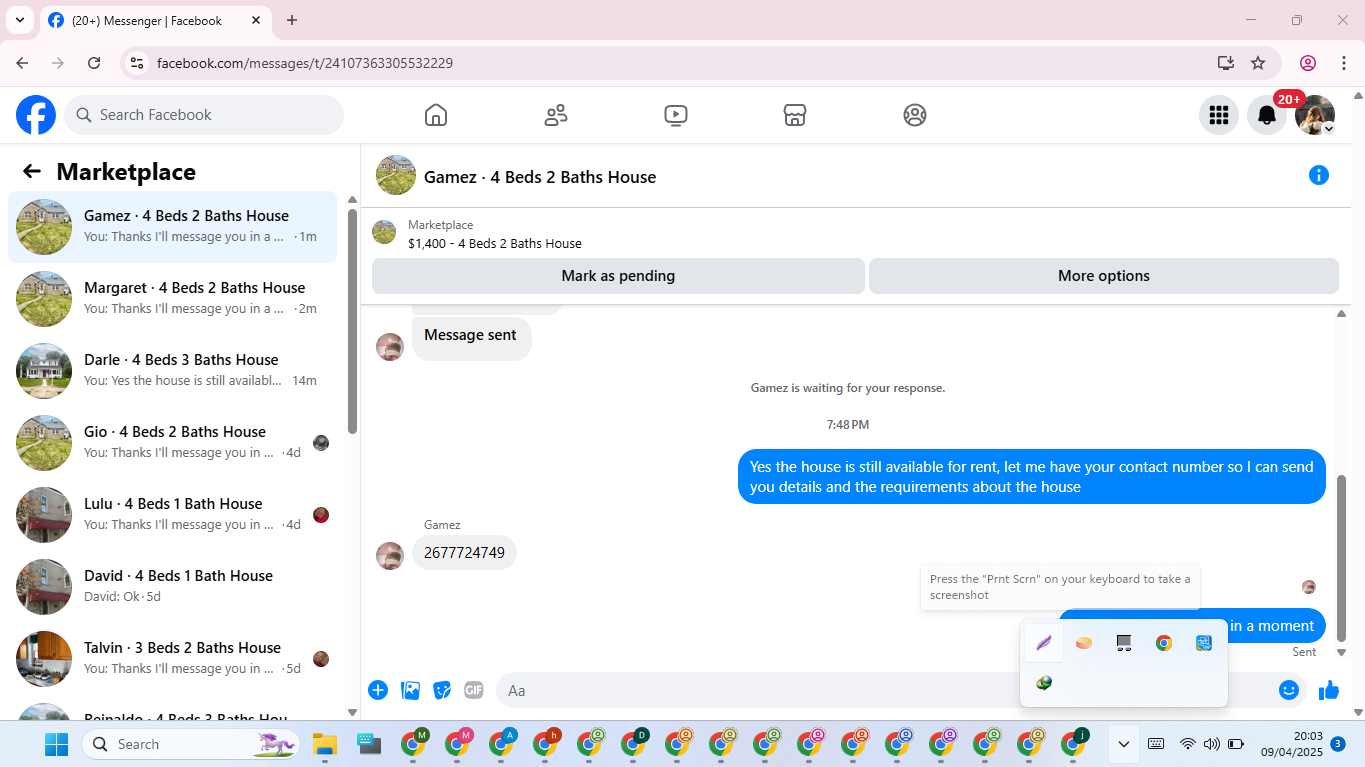
Task: Click the 7:48 PM timestamp
Action: 848,425
